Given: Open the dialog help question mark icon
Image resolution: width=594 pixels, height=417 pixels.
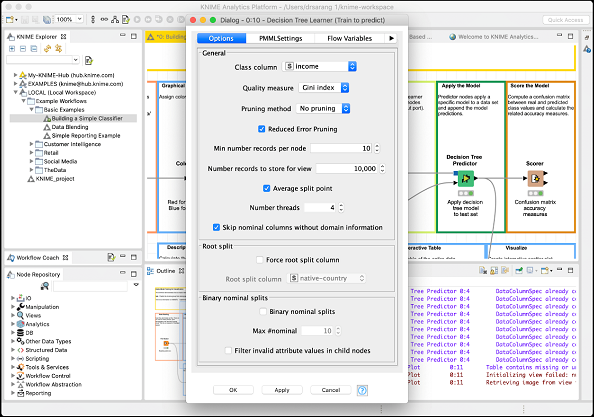Looking at the screenshot, I should (x=362, y=390).
